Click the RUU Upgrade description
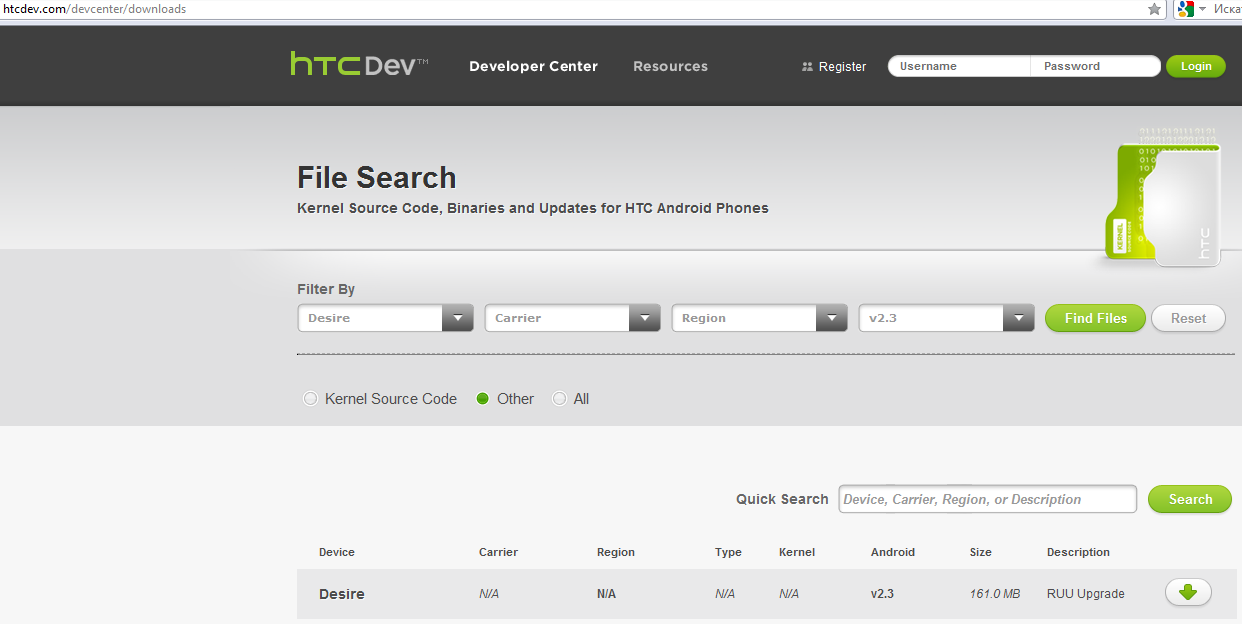1242x624 pixels. (x=1086, y=594)
